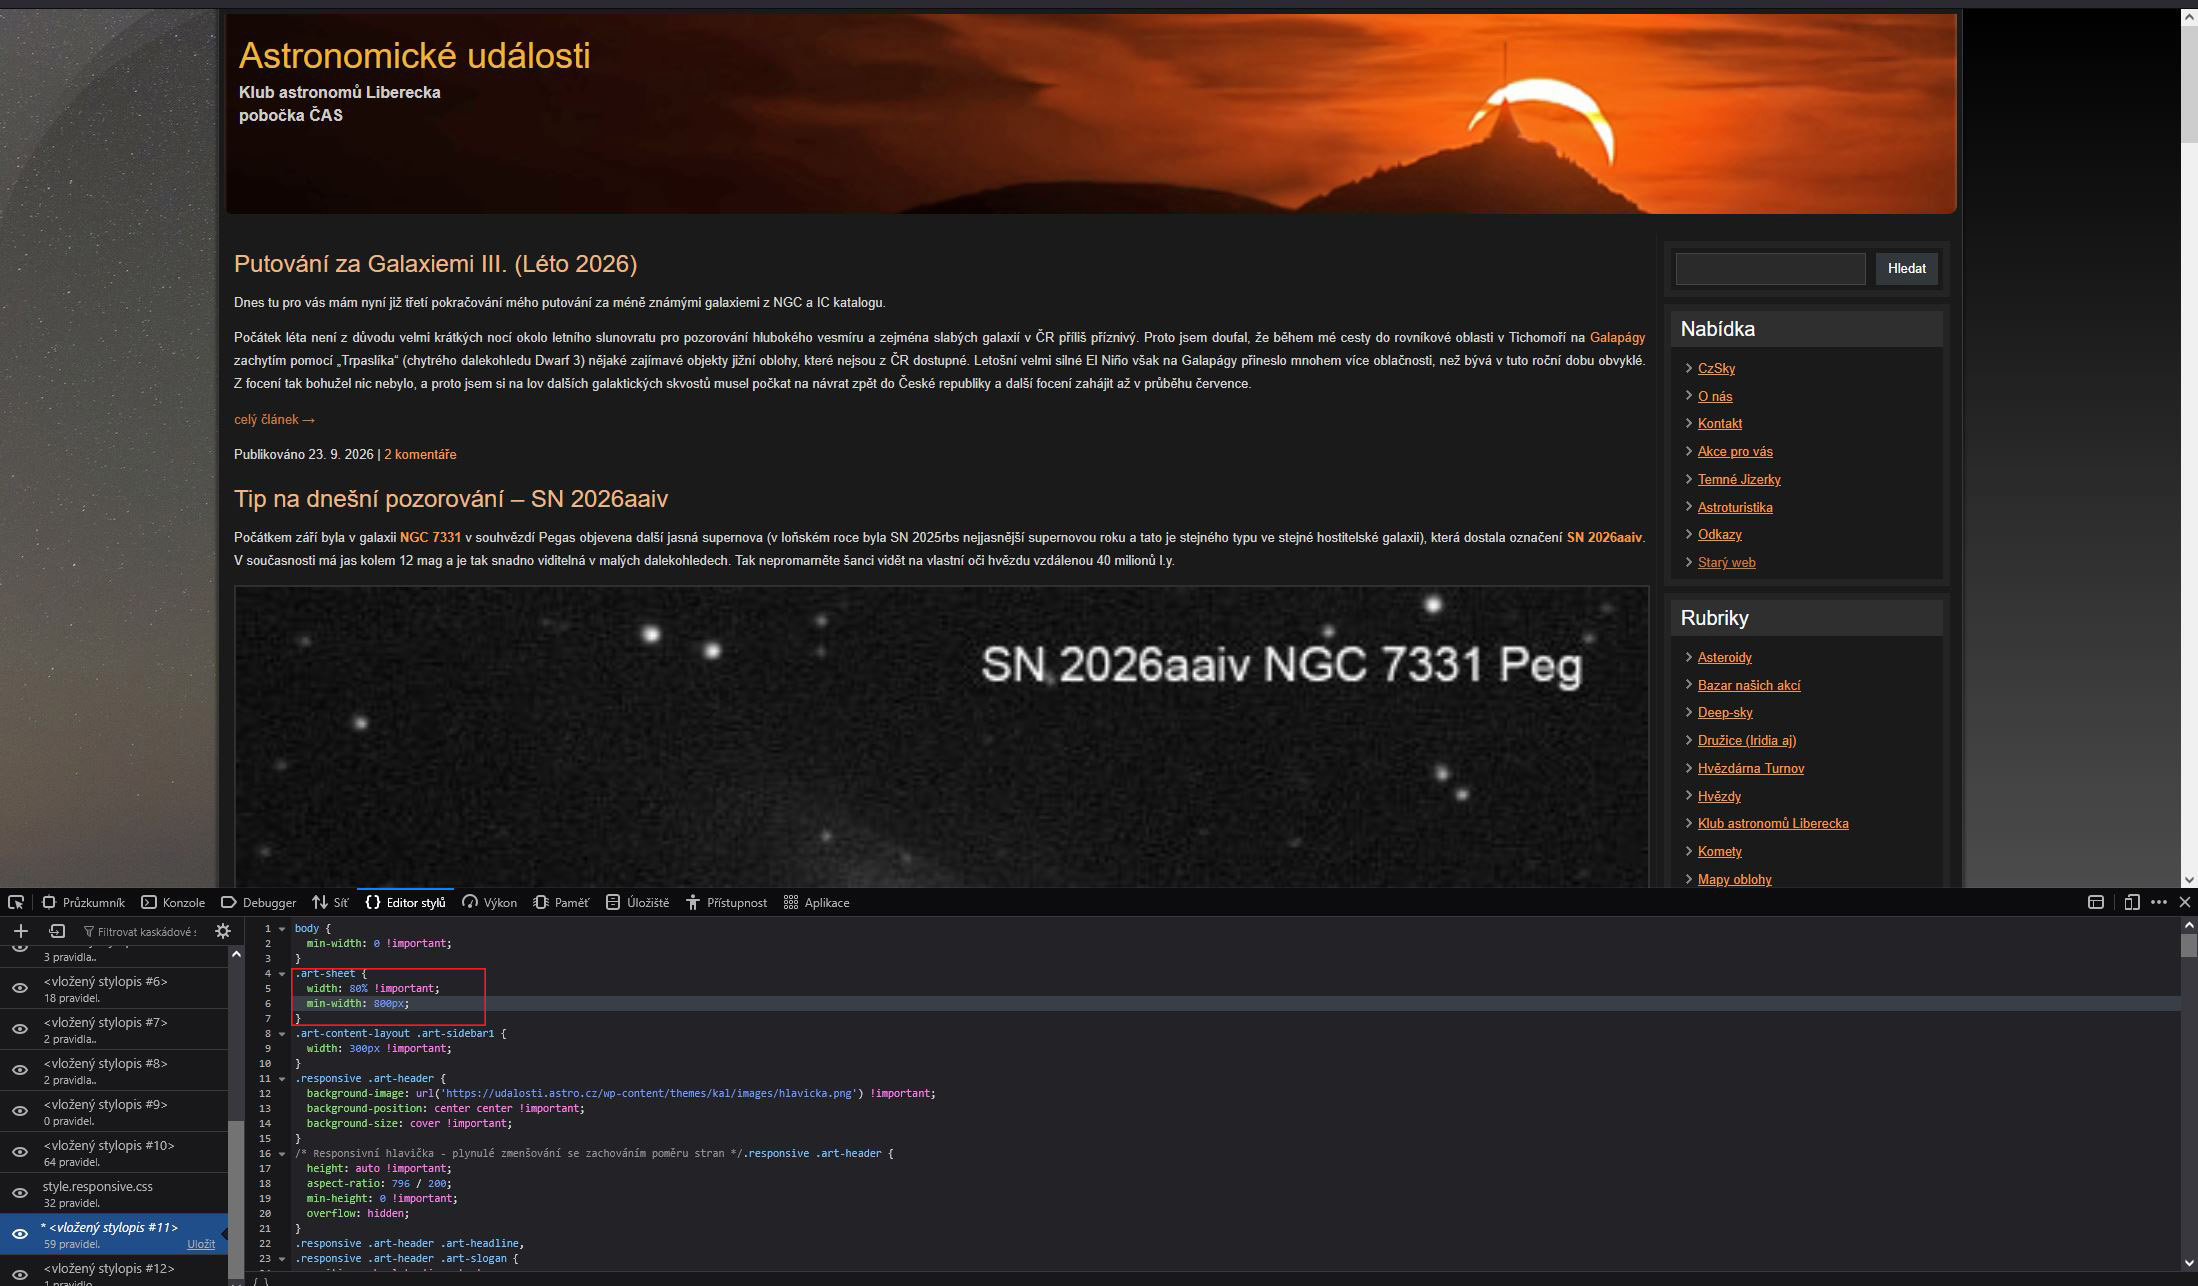Activate the element picker tool in devtools
Image resolution: width=2198 pixels, height=1286 pixels.
(x=16, y=902)
